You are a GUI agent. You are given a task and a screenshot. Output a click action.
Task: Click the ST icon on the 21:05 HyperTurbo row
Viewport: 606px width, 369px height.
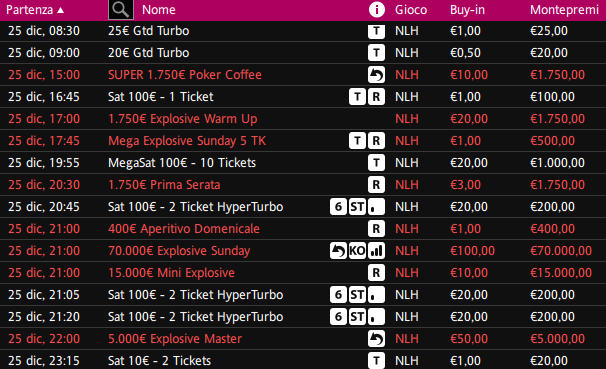click(x=357, y=296)
